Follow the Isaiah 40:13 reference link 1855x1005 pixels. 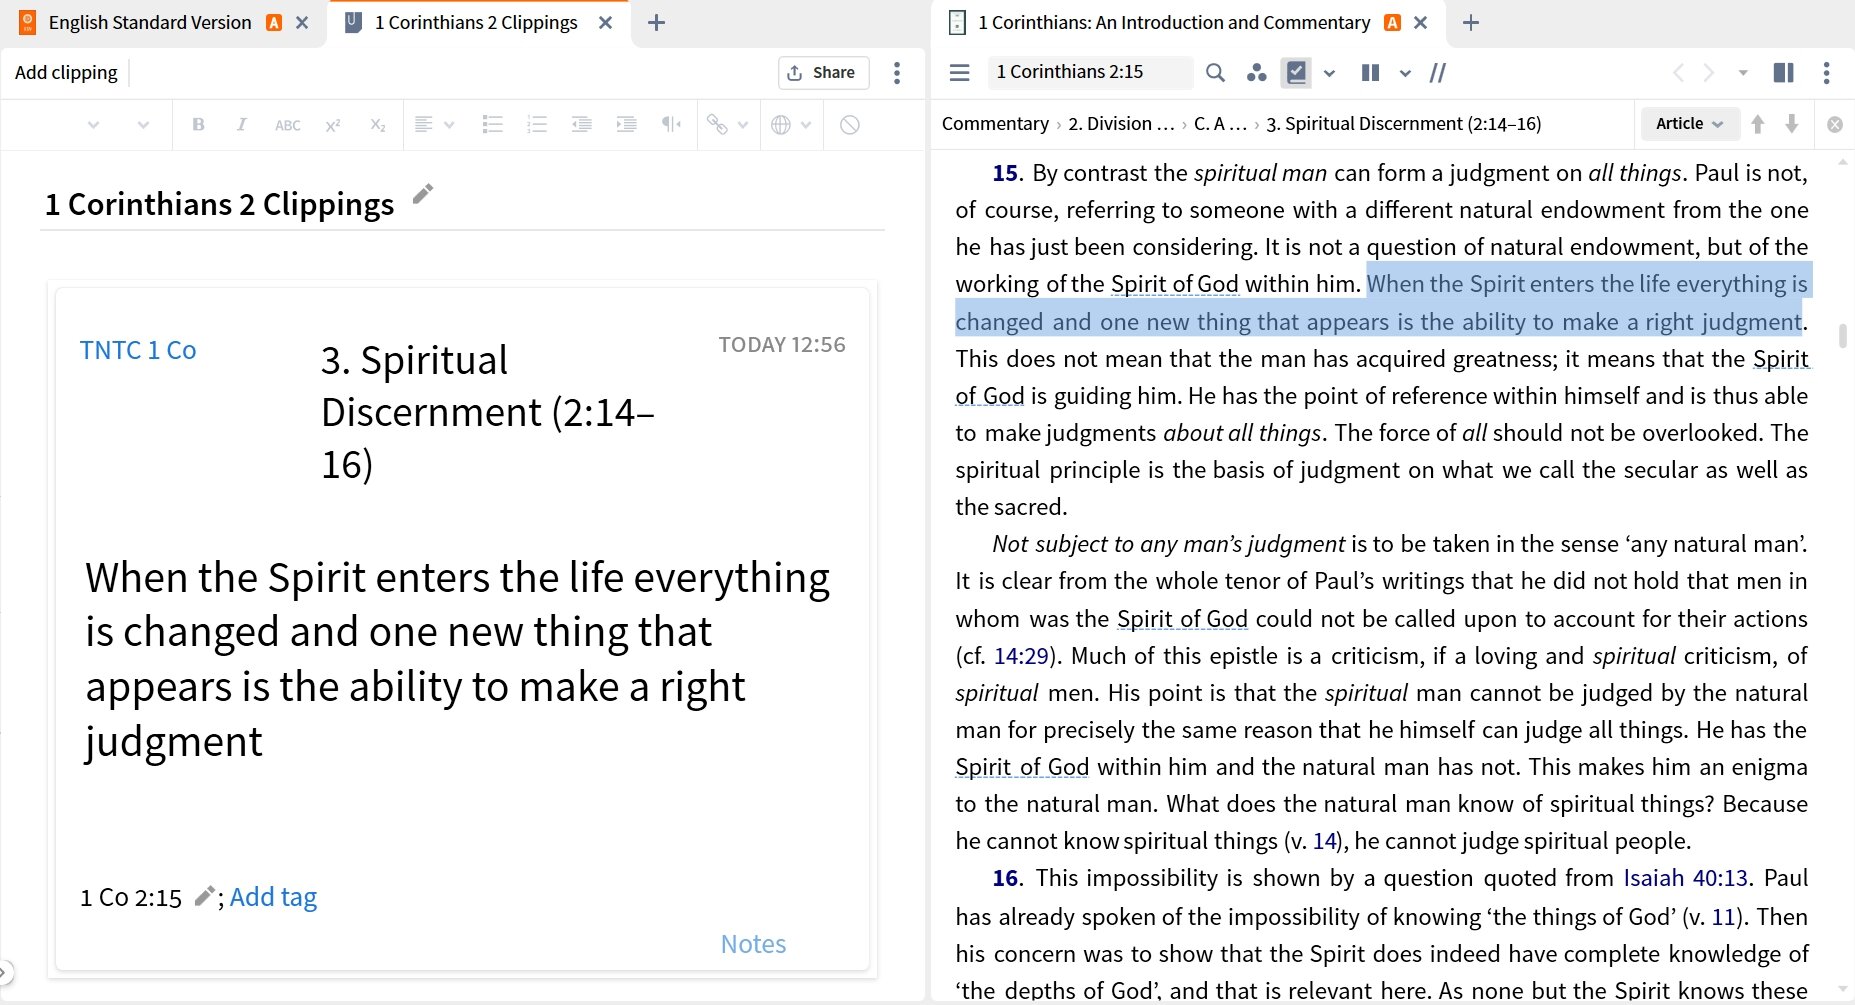1685,878
